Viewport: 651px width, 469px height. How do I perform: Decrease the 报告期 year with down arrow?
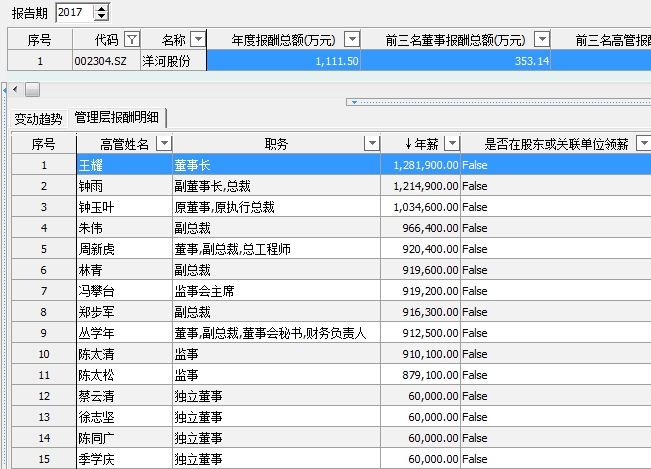pos(101,16)
